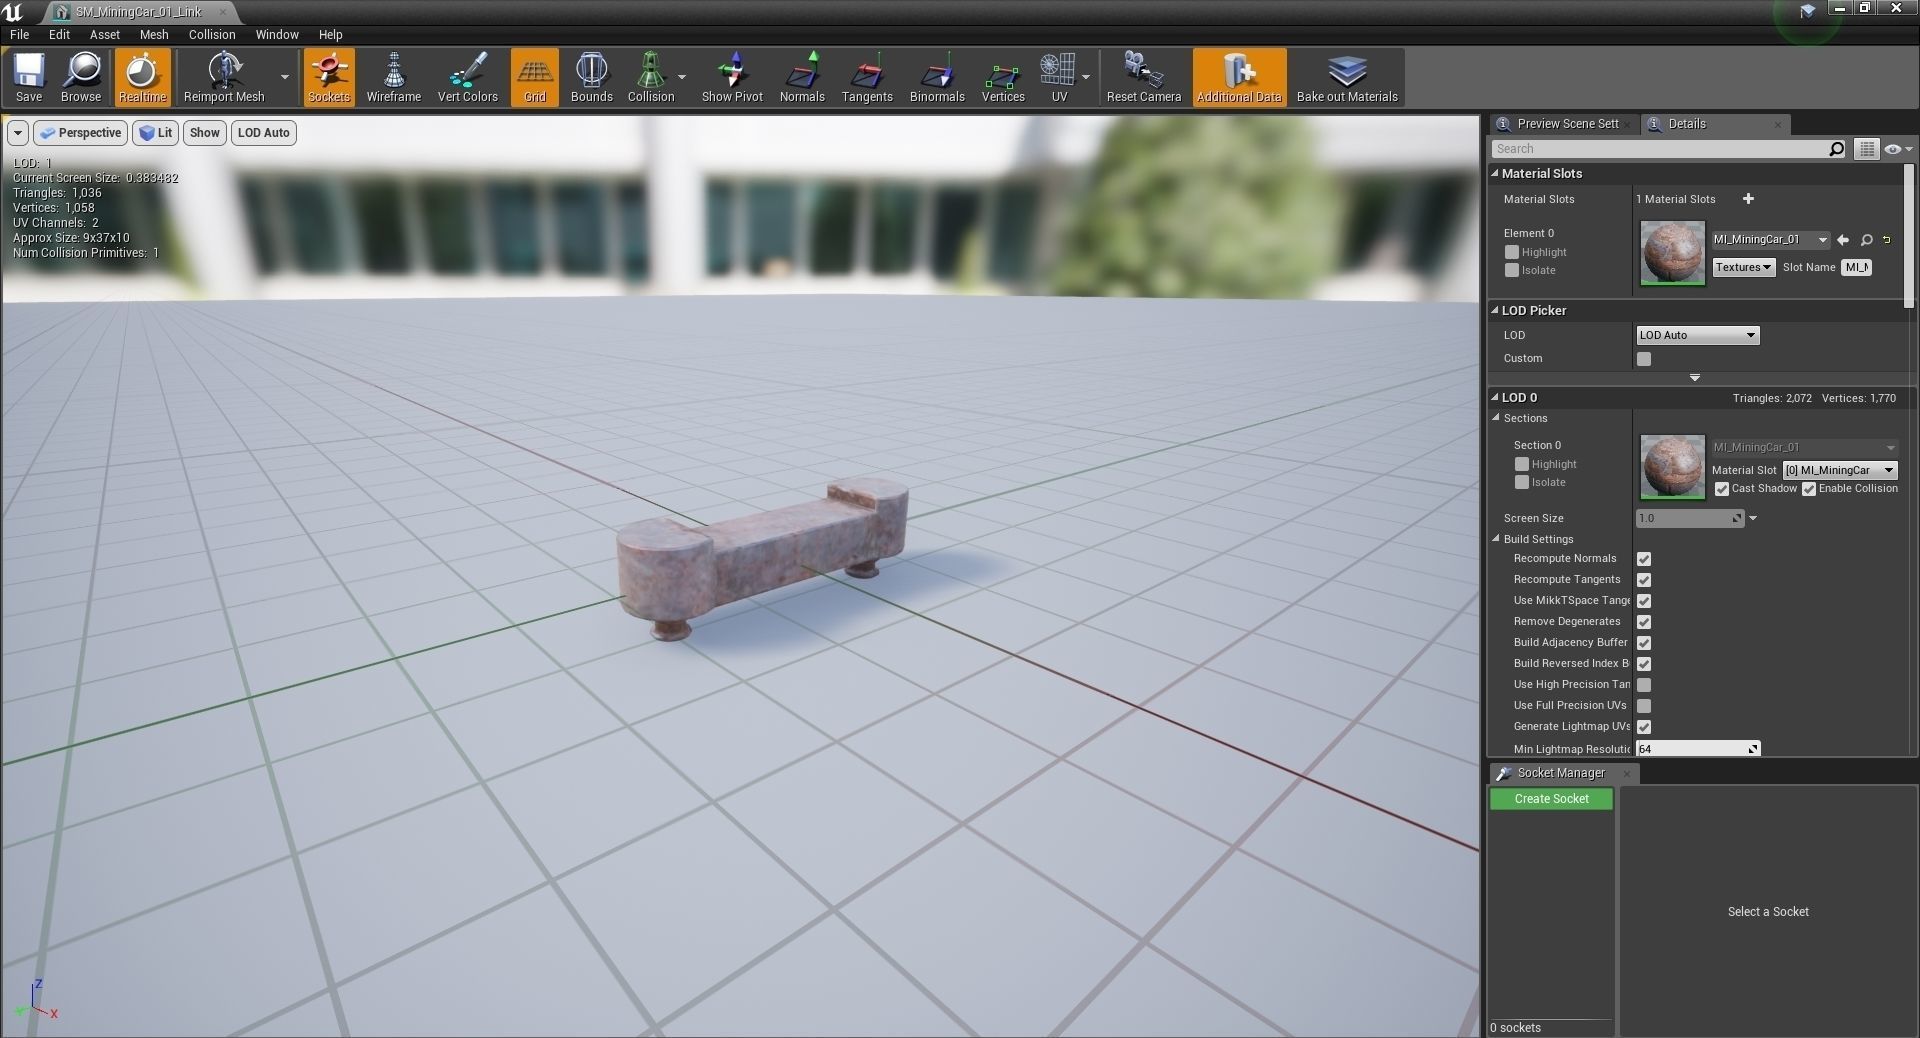
Task: Open the Show viewport button
Action: click(x=205, y=133)
